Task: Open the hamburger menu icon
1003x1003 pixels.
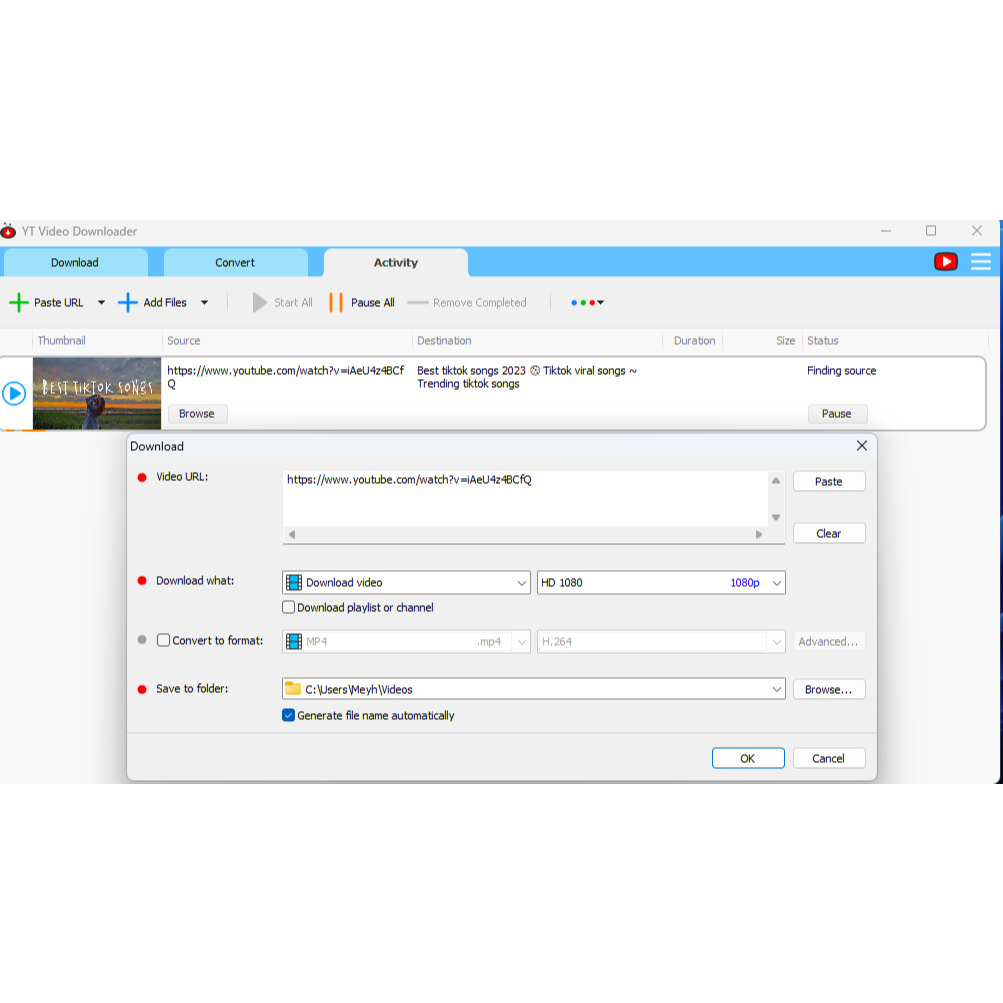Action: point(981,262)
